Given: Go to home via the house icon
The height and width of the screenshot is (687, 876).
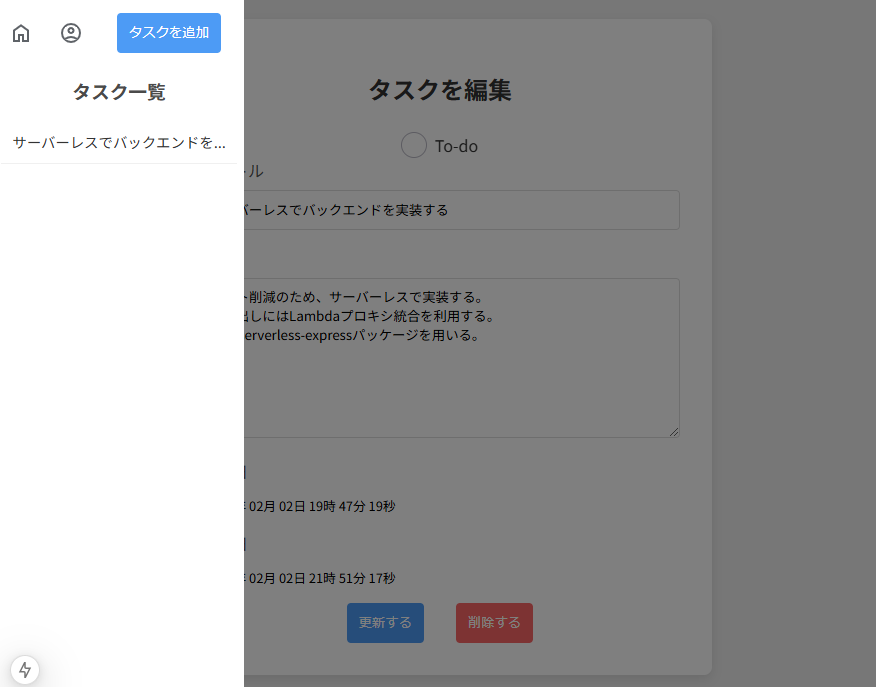Looking at the screenshot, I should pyautogui.click(x=21, y=33).
